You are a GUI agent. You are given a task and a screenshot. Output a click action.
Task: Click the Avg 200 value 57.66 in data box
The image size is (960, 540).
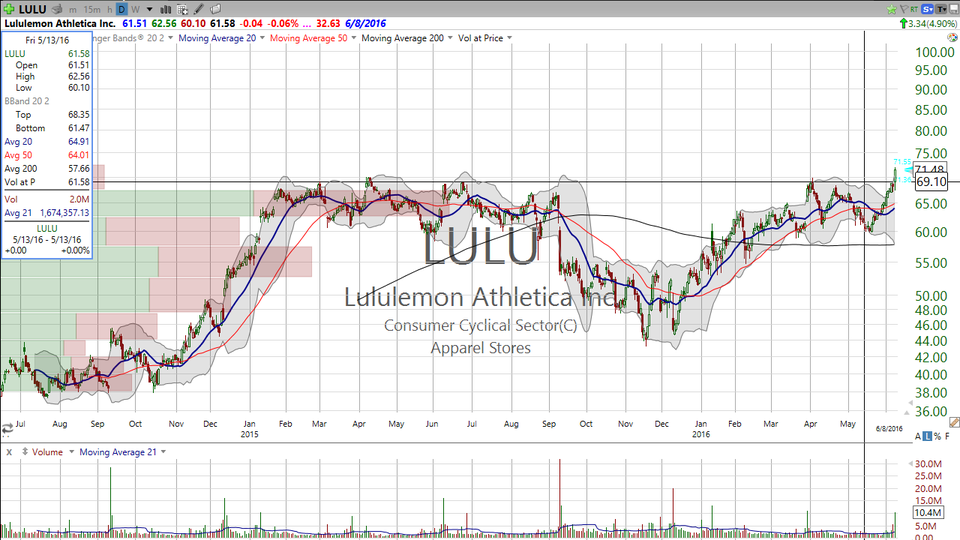pyautogui.click(x=78, y=168)
